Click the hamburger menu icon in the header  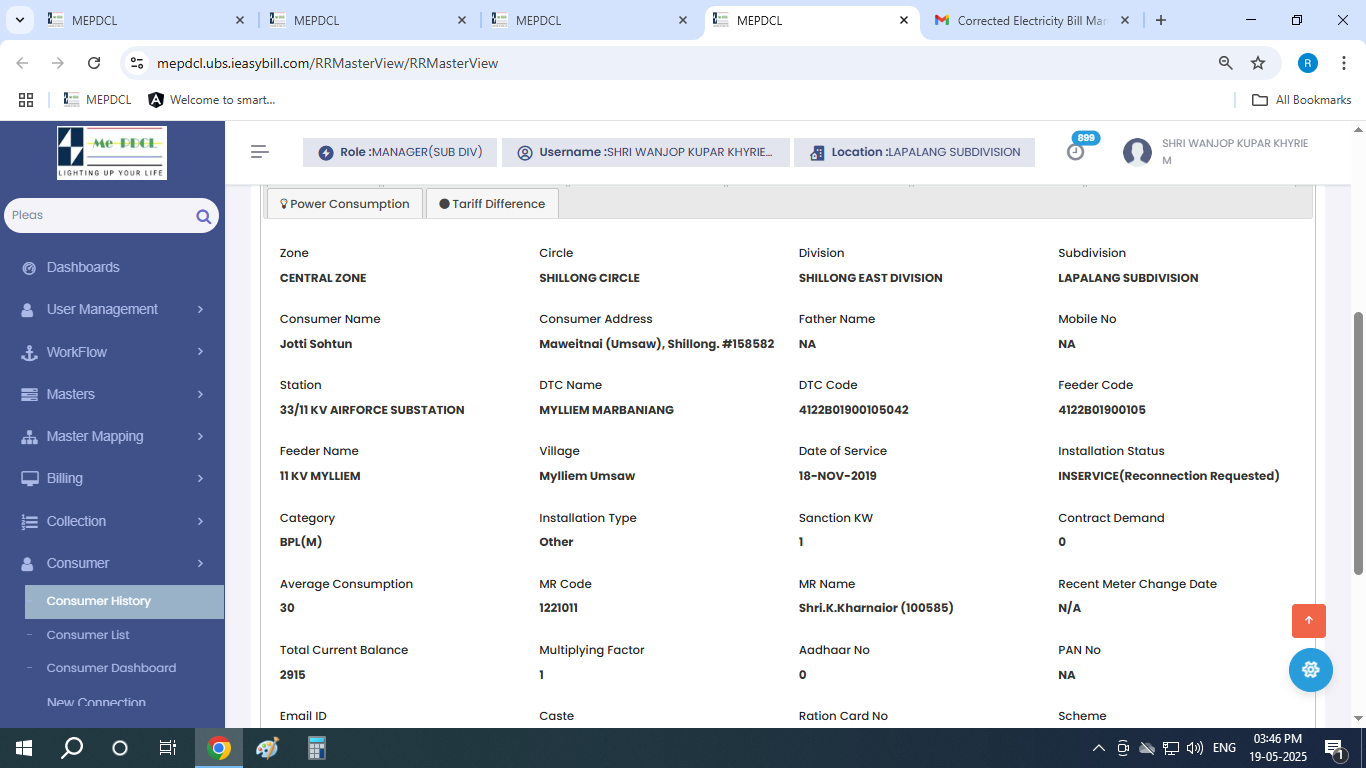coord(260,152)
